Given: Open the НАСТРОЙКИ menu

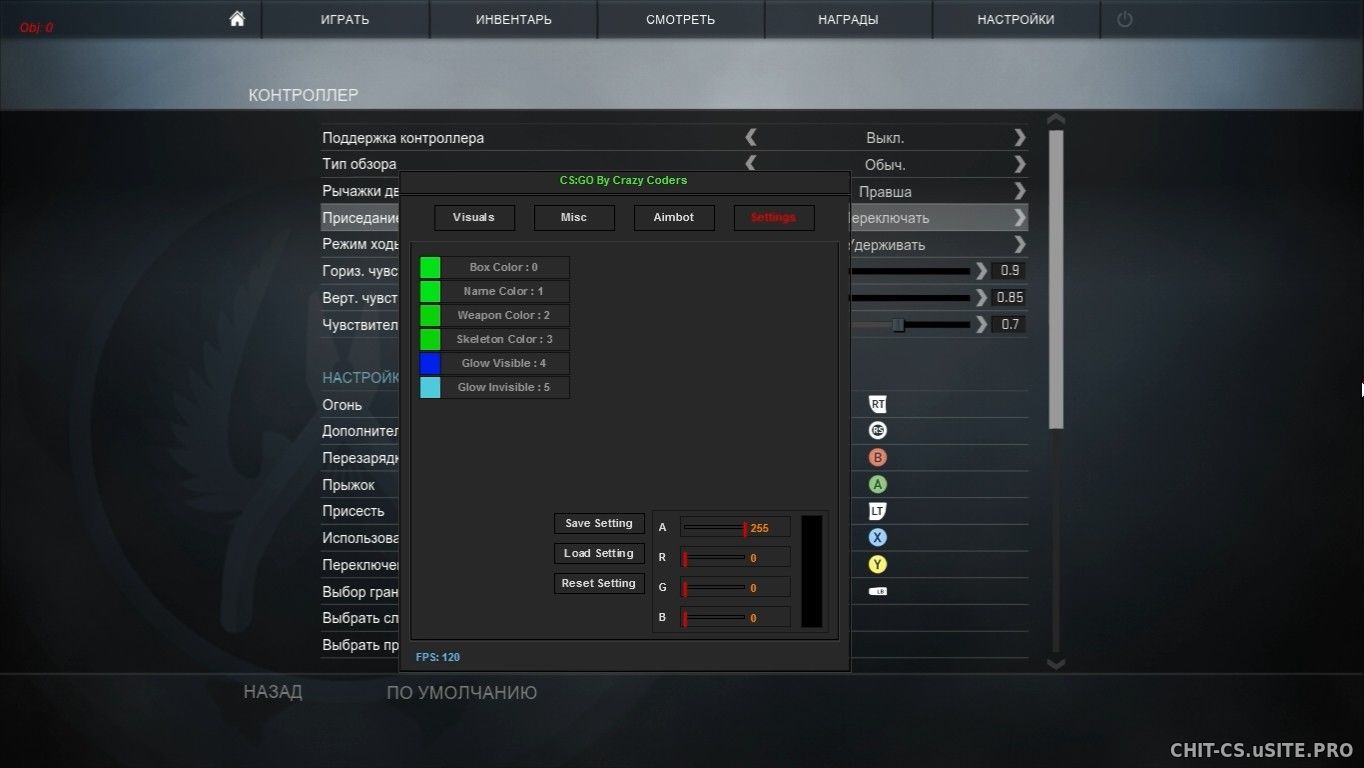Looking at the screenshot, I should click(x=1016, y=19).
